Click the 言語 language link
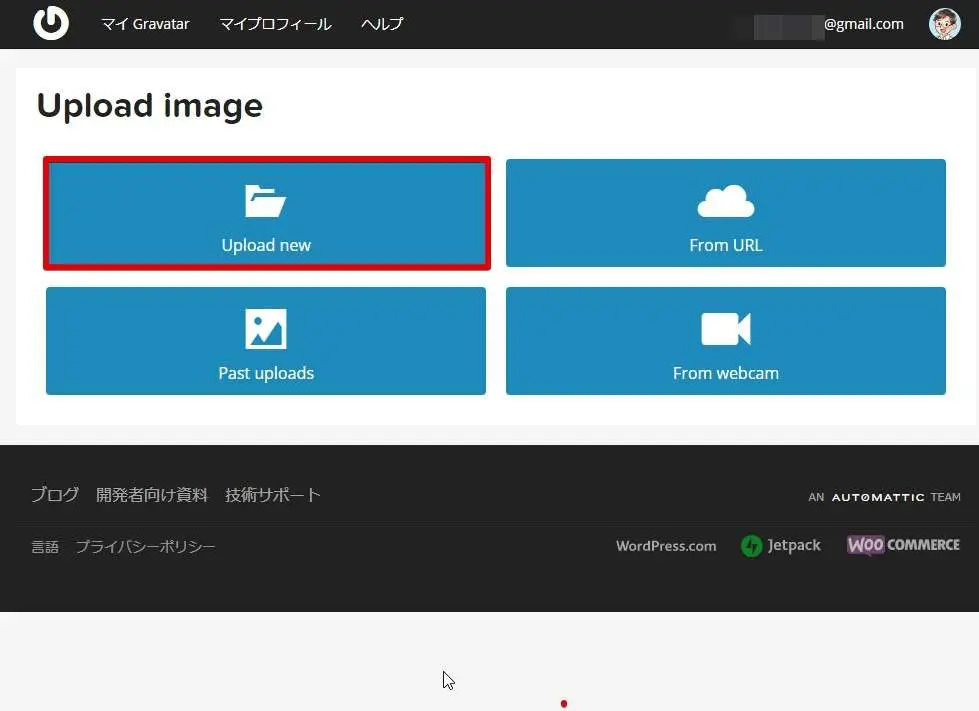The image size is (979, 711). pyautogui.click(x=45, y=547)
